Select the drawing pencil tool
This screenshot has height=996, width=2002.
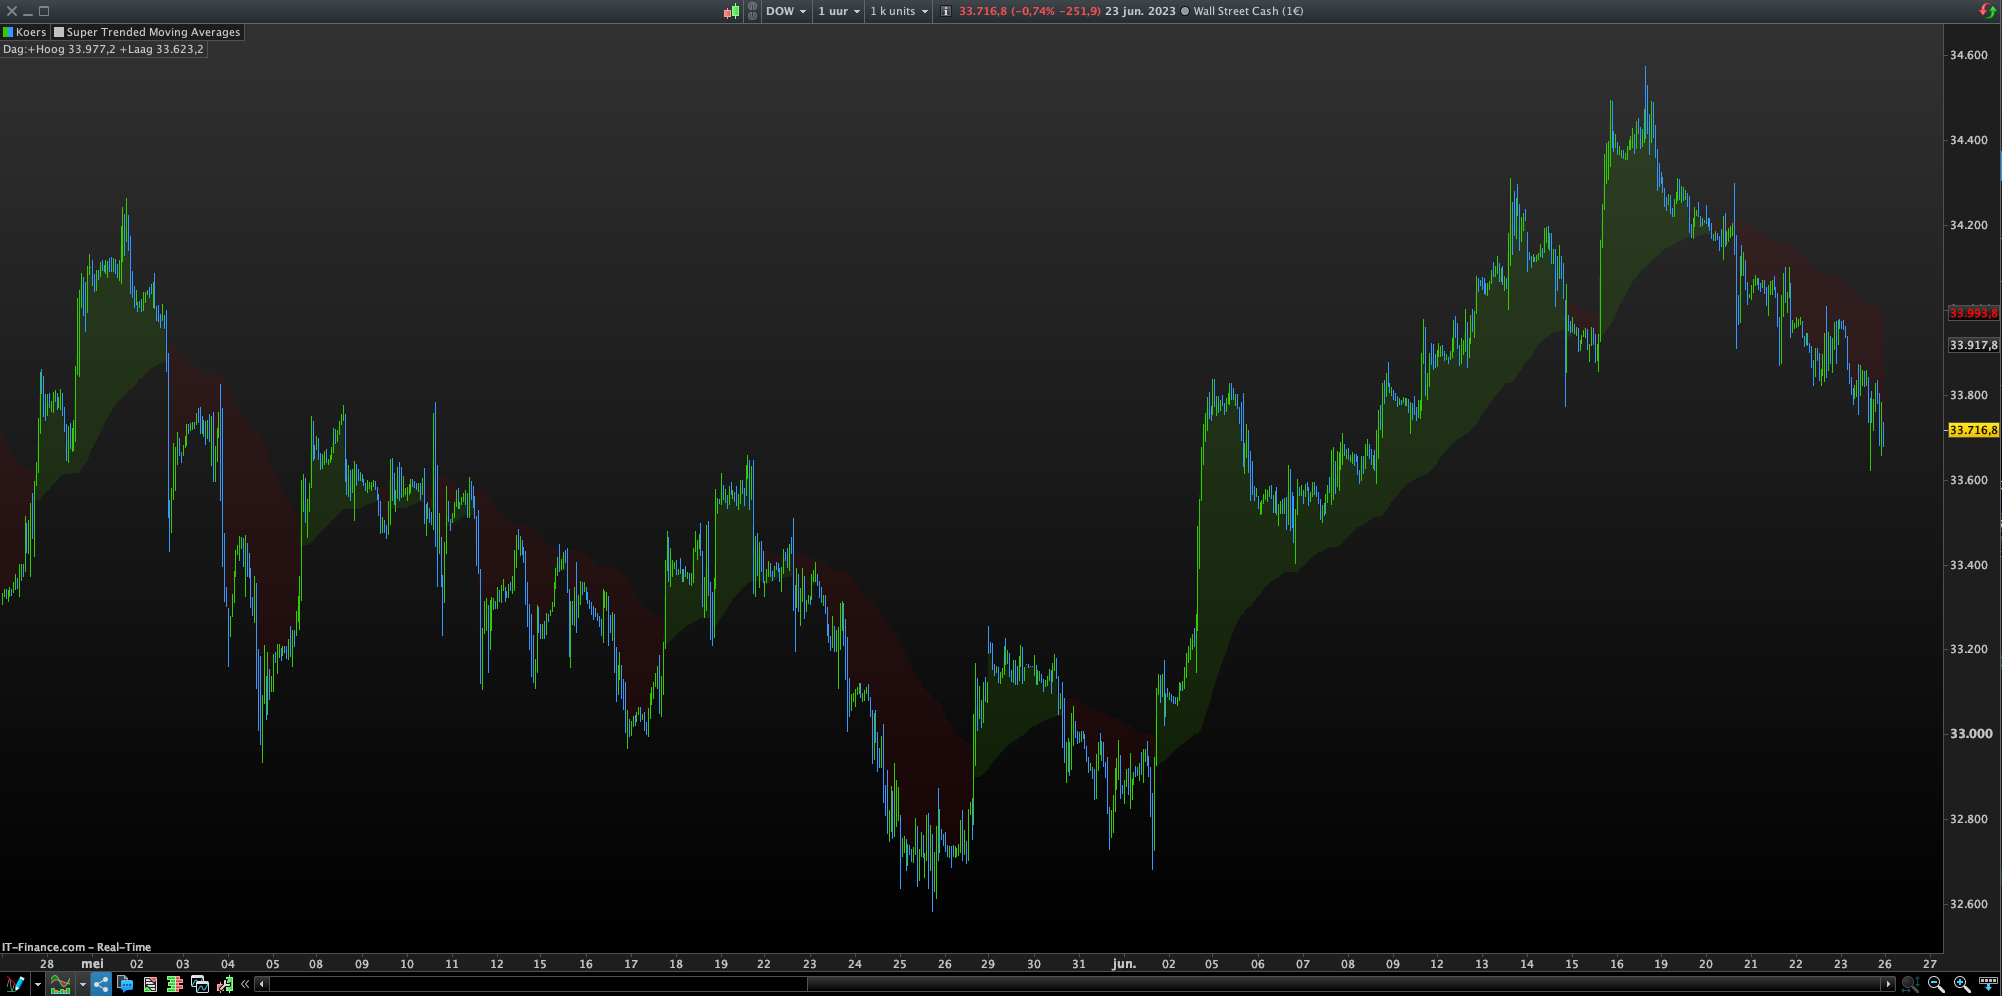pyautogui.click(x=15, y=984)
